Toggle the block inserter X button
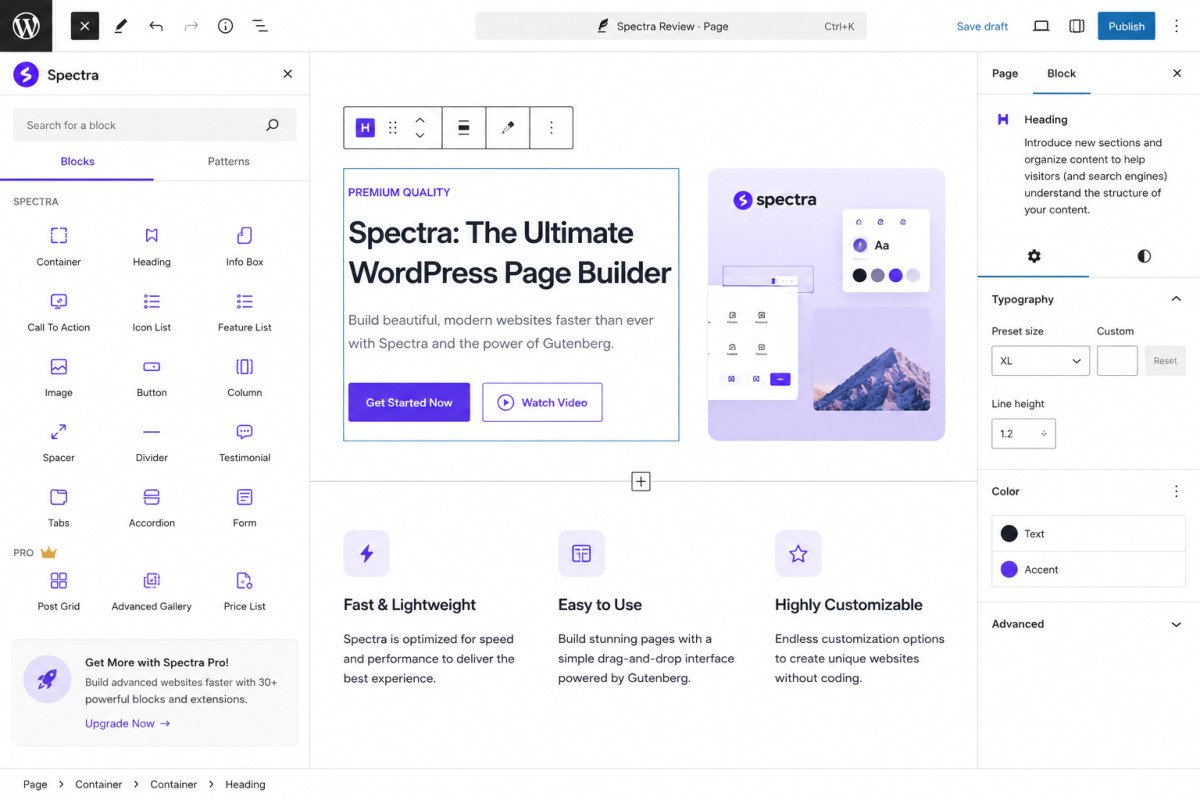This screenshot has height=800, width=1200. click(x=85, y=26)
